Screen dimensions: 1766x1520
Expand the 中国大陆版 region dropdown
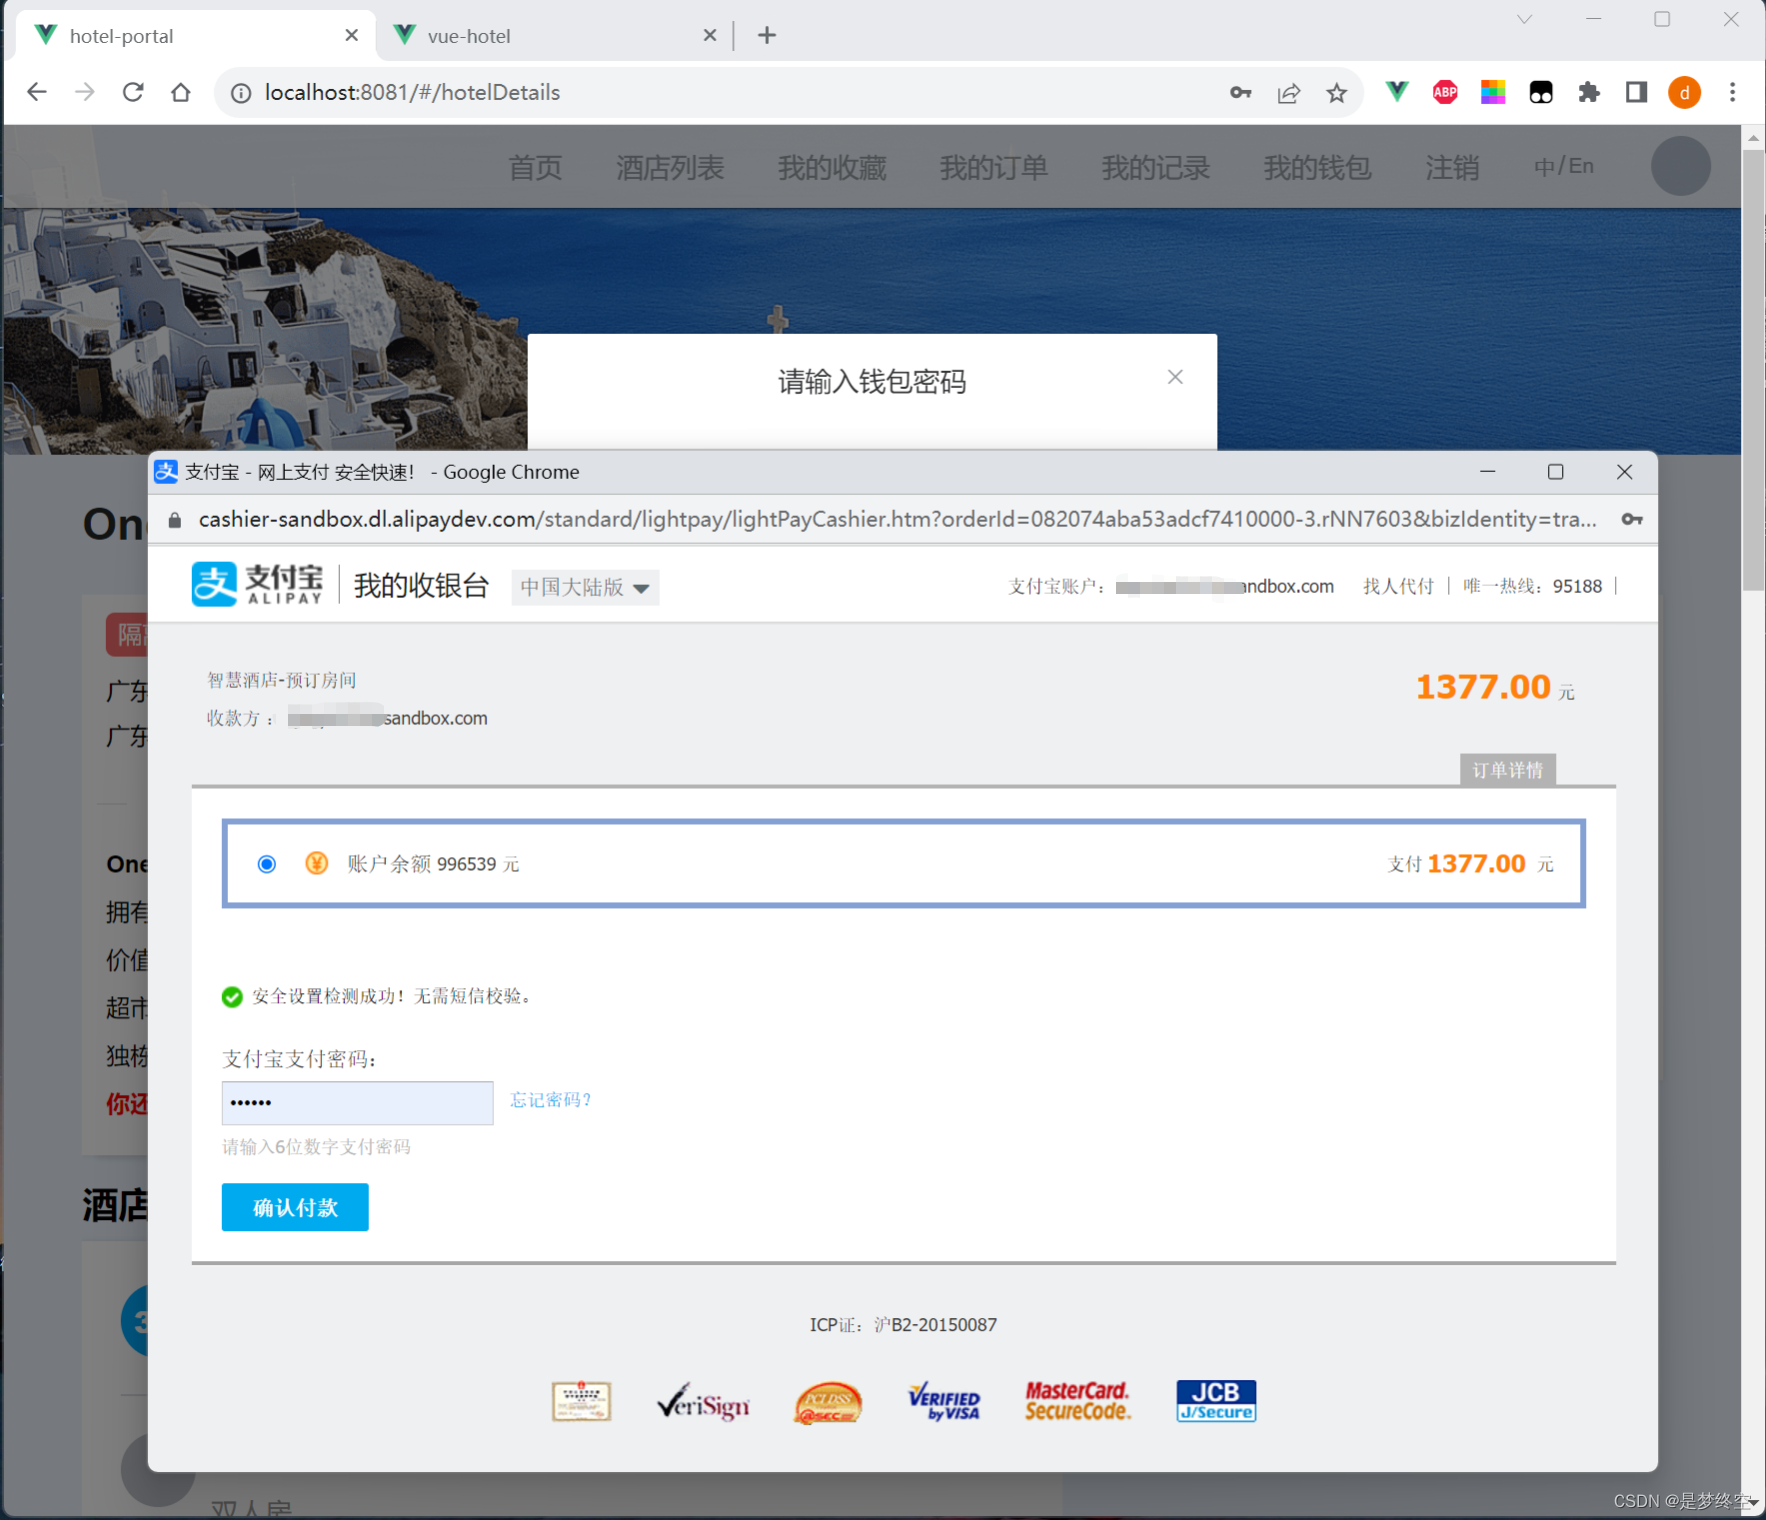(x=585, y=587)
